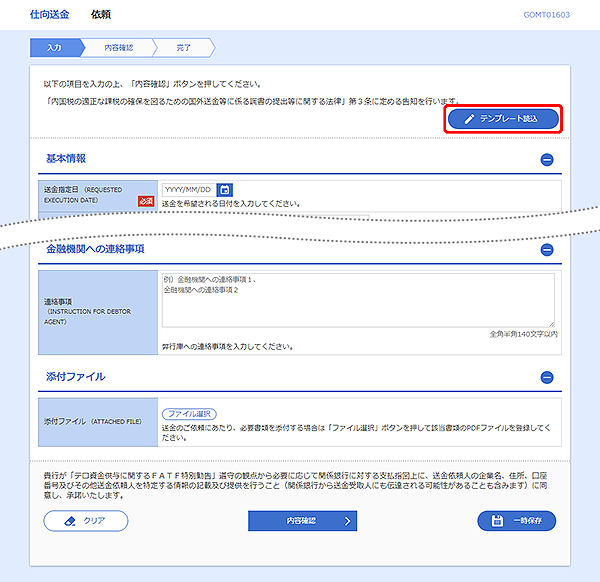Click the クリア button
Viewport: 600px width, 582px height.
click(x=86, y=521)
